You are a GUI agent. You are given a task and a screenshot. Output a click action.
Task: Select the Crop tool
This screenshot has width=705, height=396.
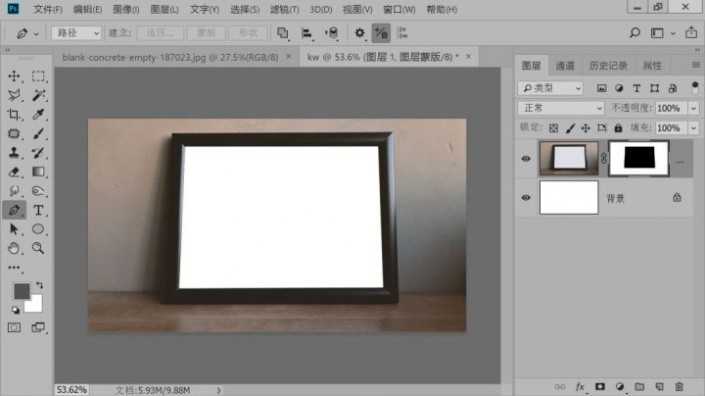pos(14,114)
